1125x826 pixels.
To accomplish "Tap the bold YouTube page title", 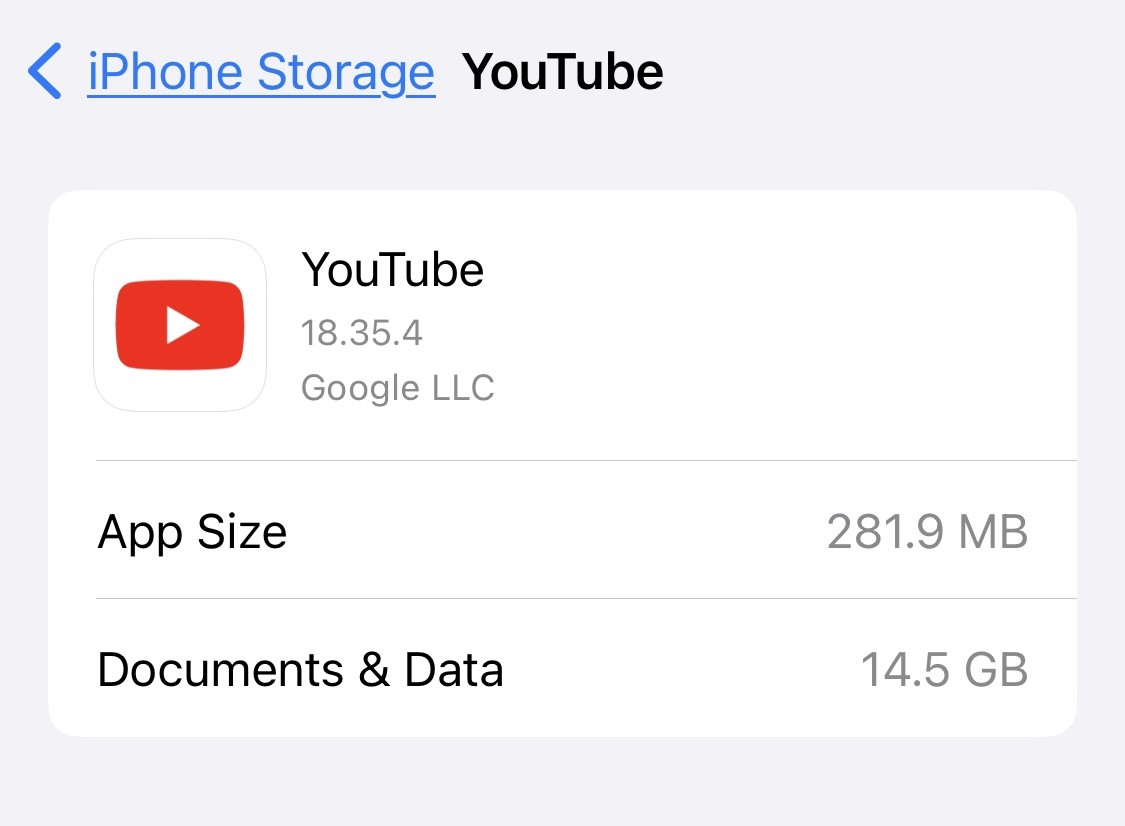I will (x=562, y=72).
